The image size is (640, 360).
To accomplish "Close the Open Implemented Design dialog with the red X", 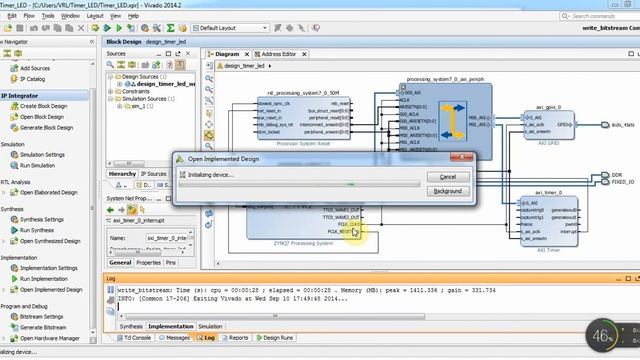I will click(462, 157).
